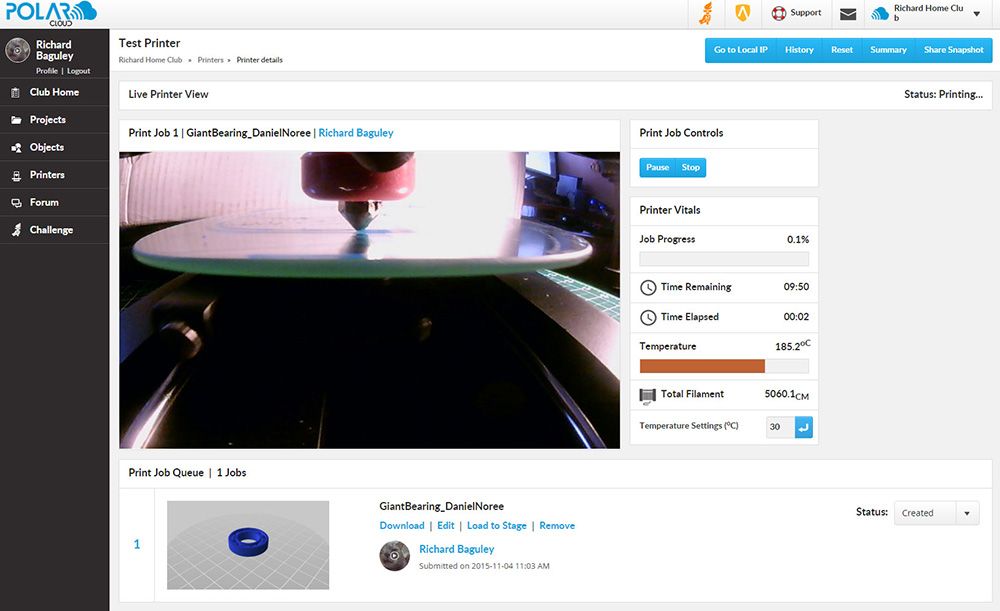
Task: Download the GiantBearing_DanielNoree job
Action: pos(402,526)
